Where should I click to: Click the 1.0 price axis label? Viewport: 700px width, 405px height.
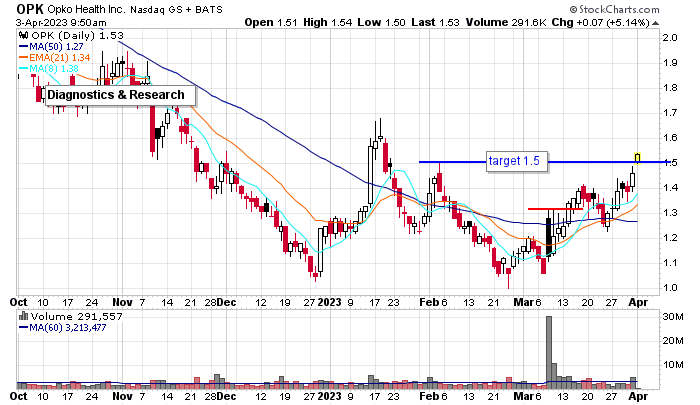(670, 288)
